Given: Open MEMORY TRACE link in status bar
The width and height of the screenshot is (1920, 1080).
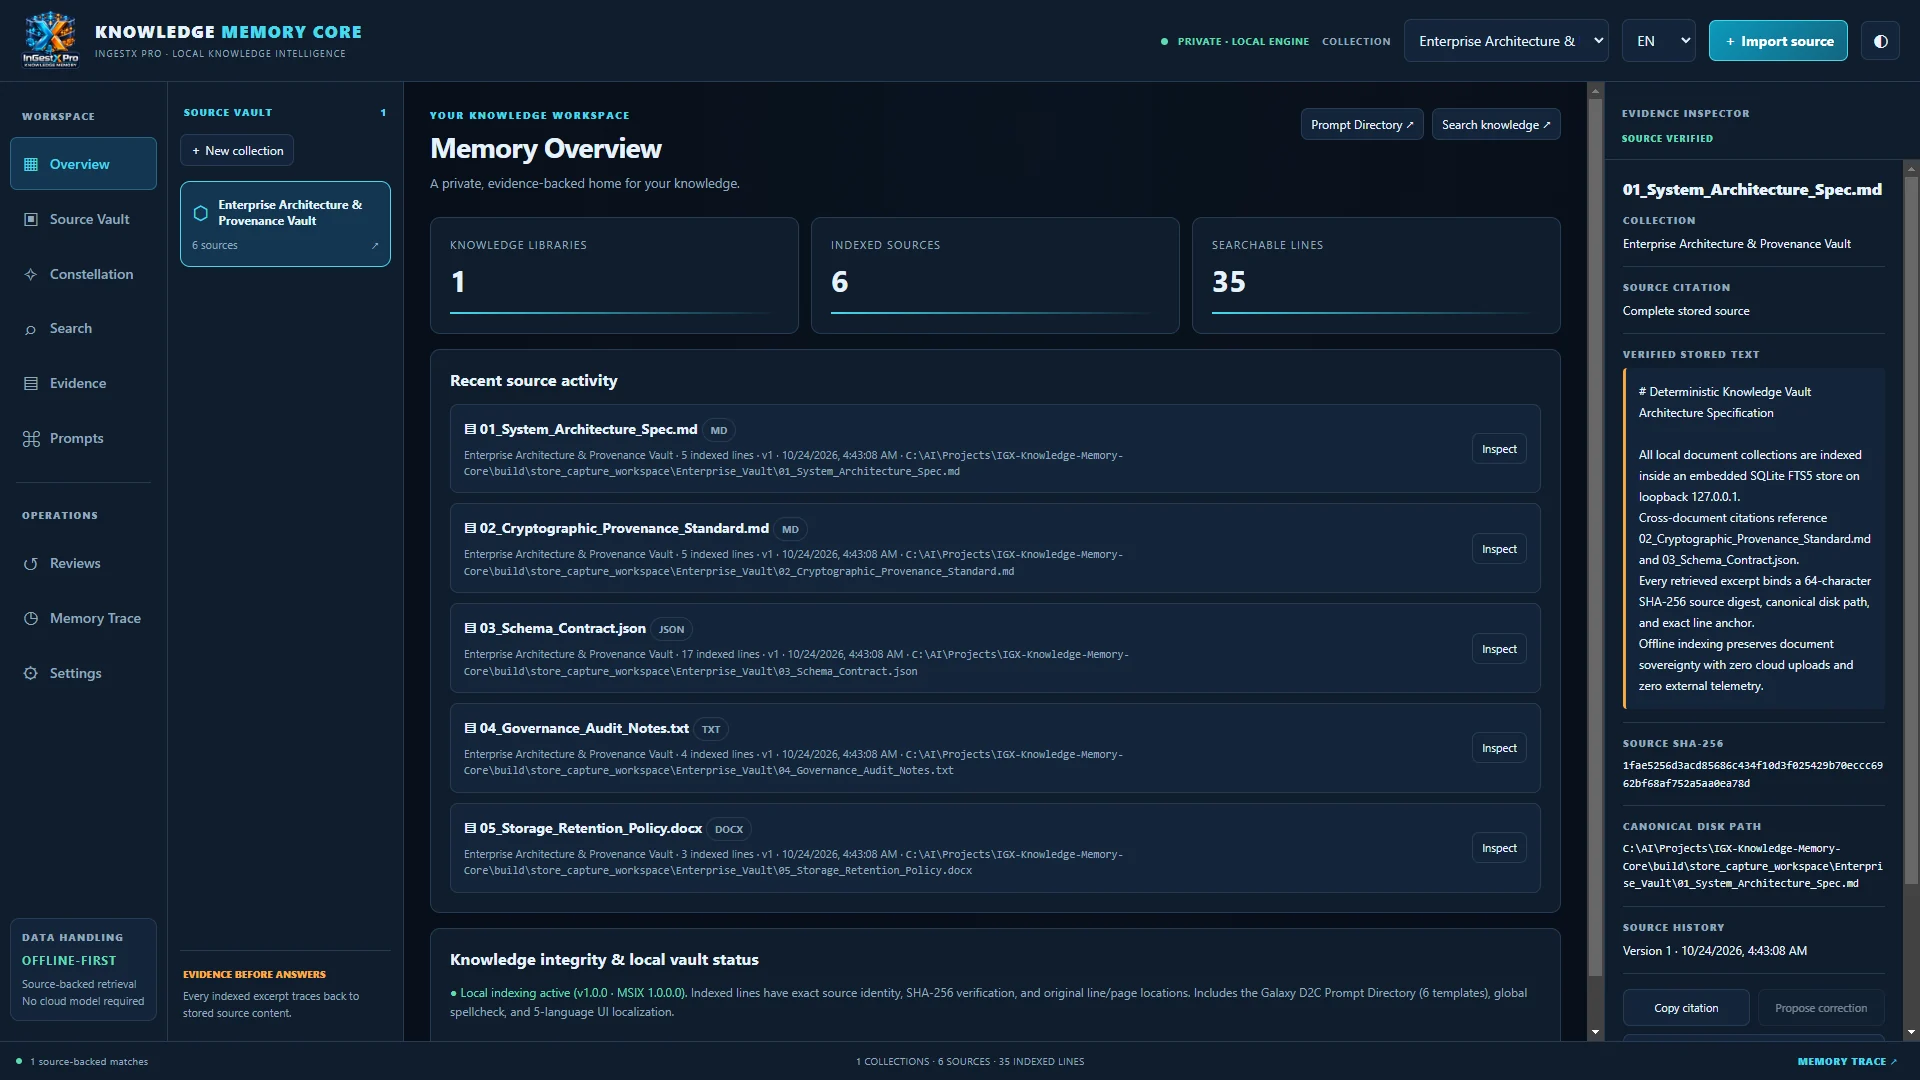Looking at the screenshot, I should (1847, 1062).
